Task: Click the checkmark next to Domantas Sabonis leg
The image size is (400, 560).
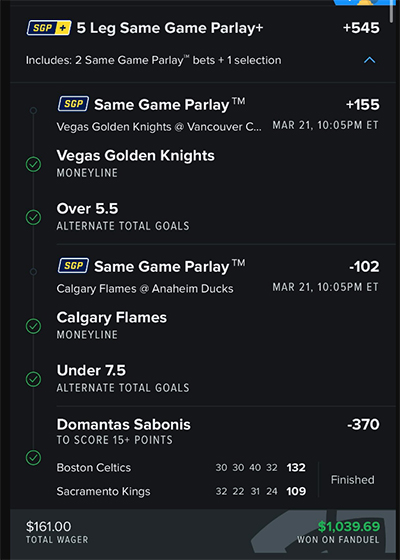Action: (33, 458)
